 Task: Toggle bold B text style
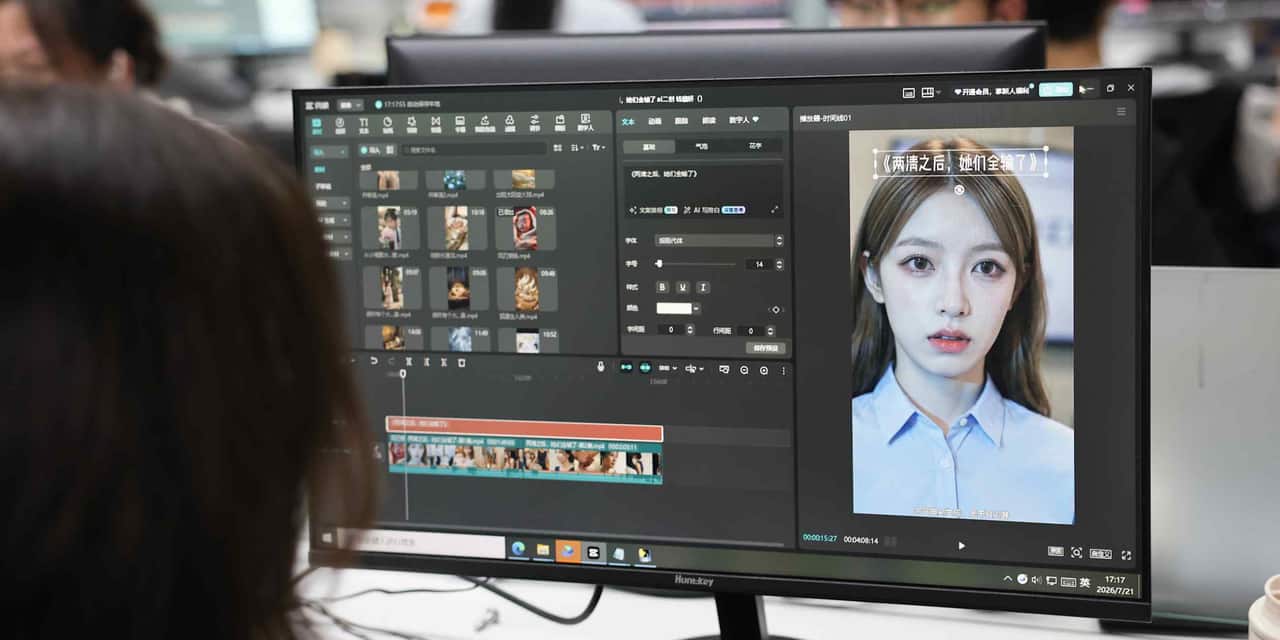coord(662,287)
